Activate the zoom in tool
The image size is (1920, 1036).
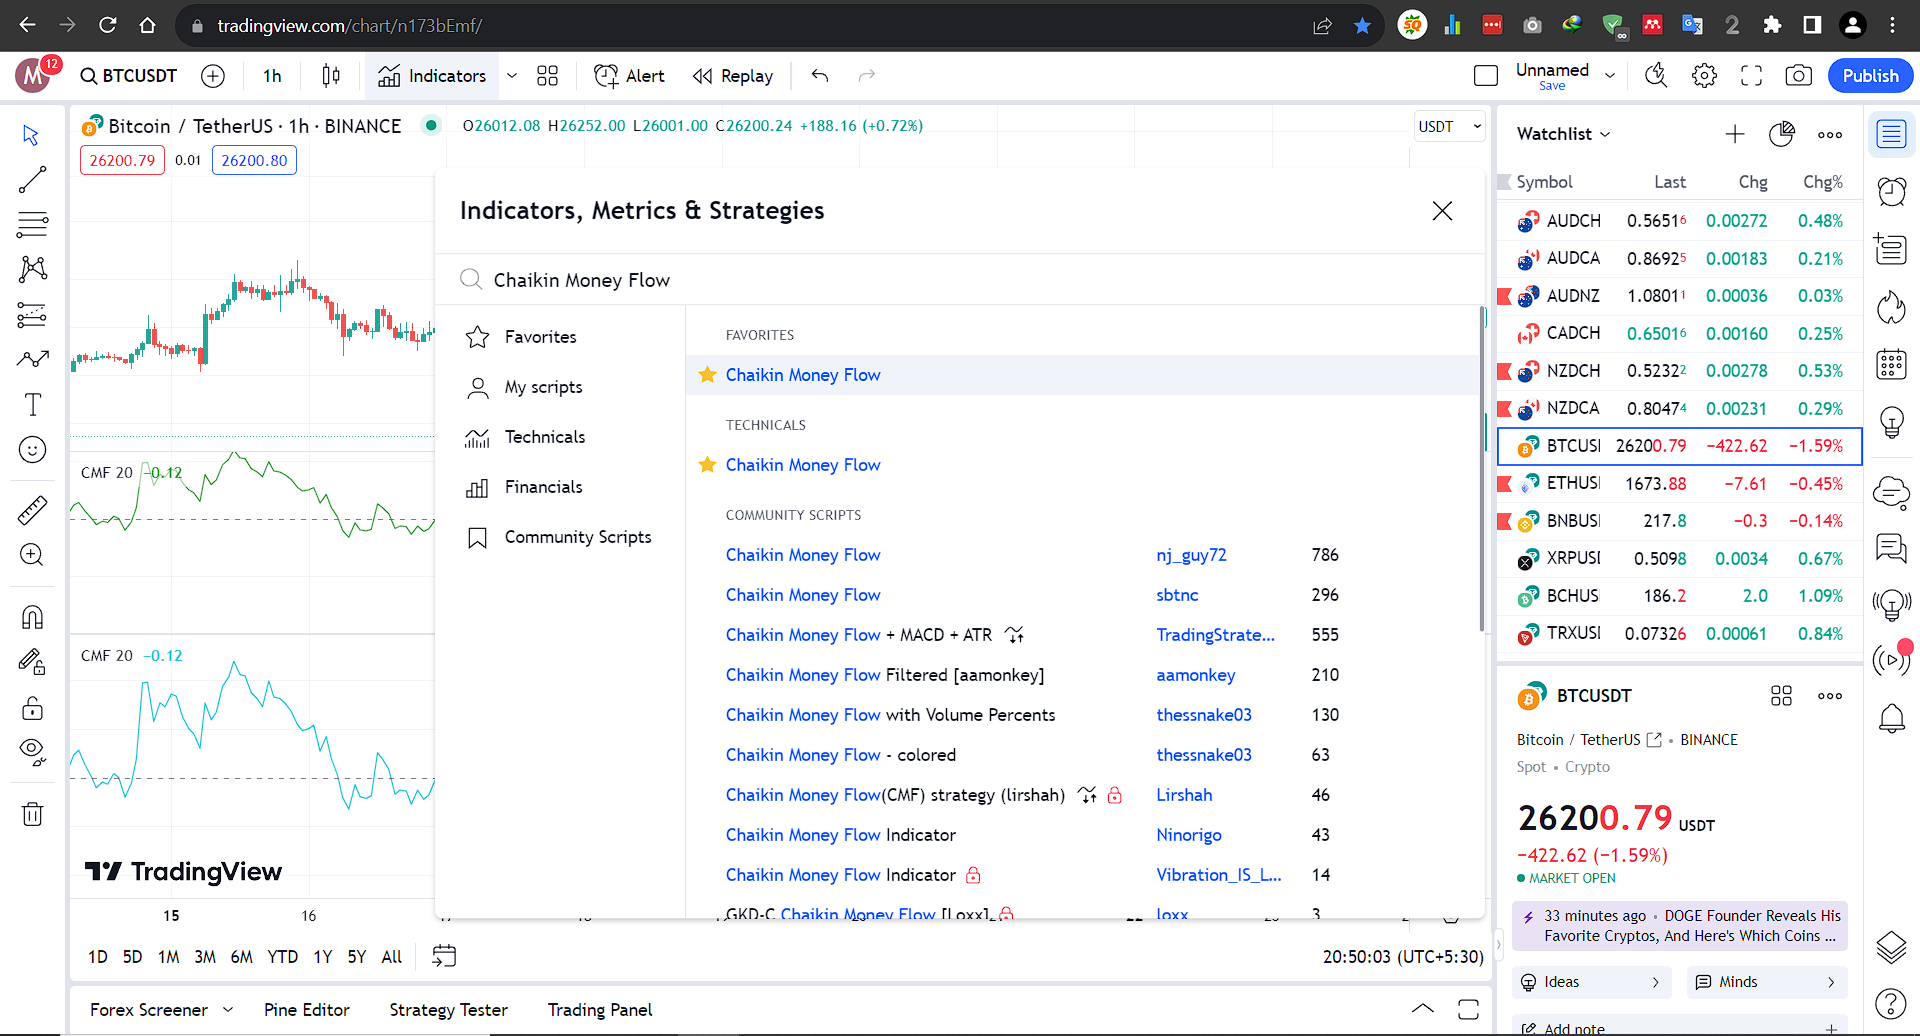(x=32, y=555)
